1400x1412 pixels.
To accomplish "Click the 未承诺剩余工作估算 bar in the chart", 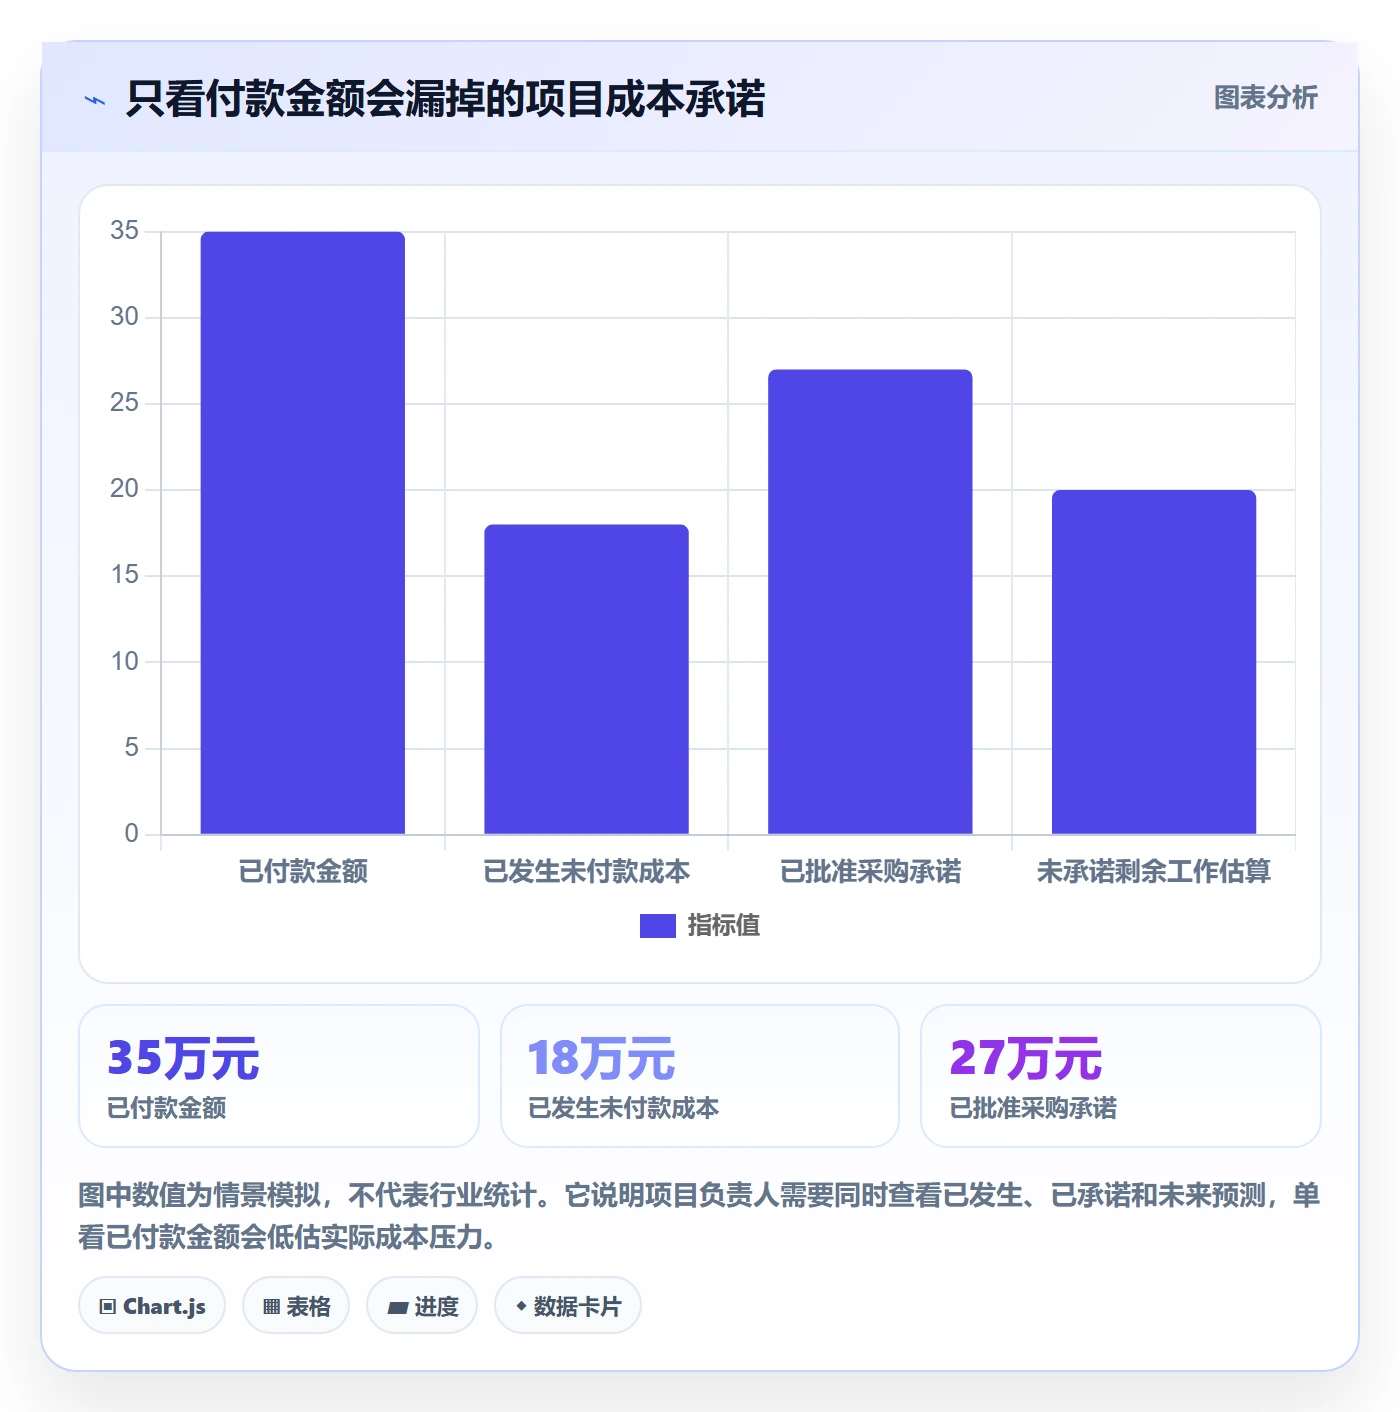I will (1154, 662).
